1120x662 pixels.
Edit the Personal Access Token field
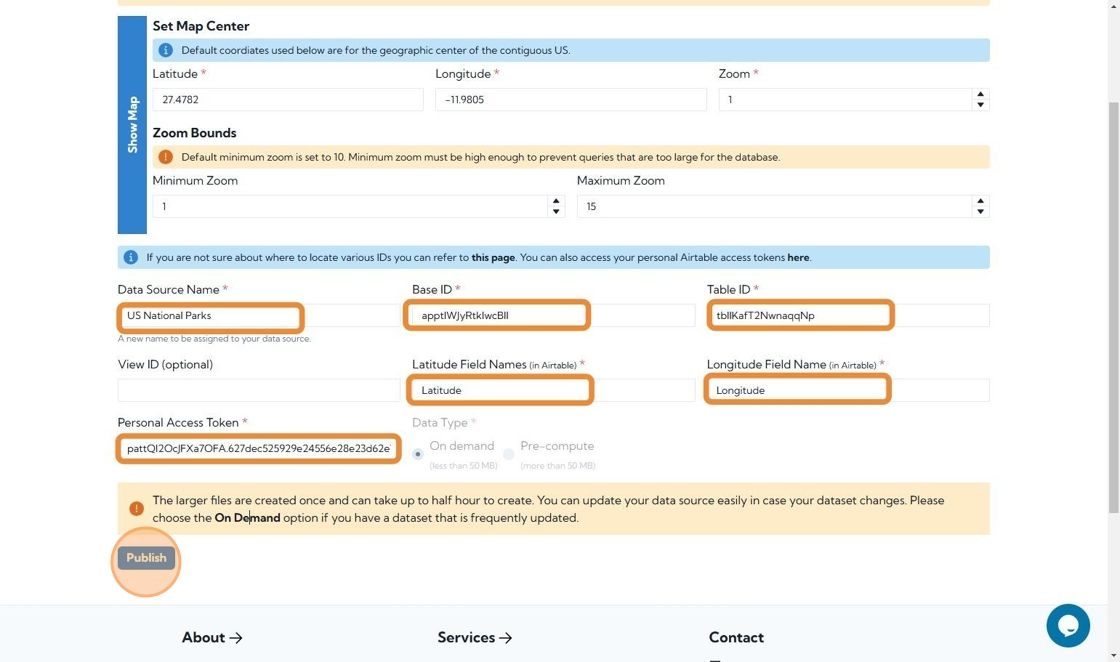pos(259,448)
